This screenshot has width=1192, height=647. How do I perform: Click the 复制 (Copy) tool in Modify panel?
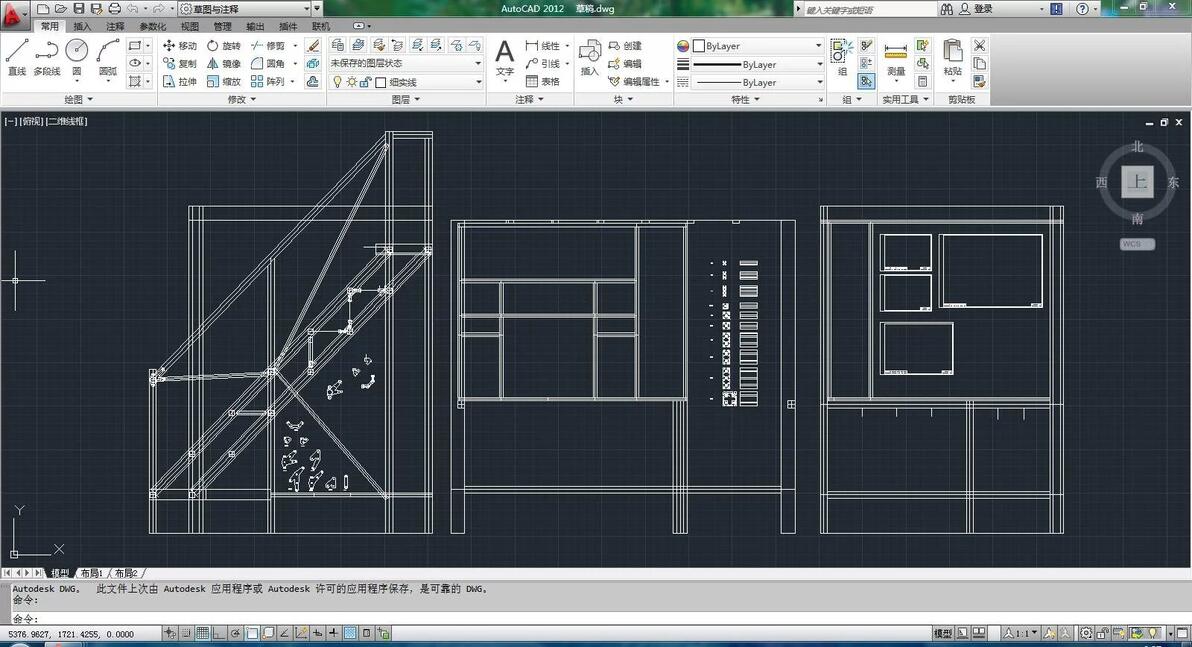(x=179, y=64)
